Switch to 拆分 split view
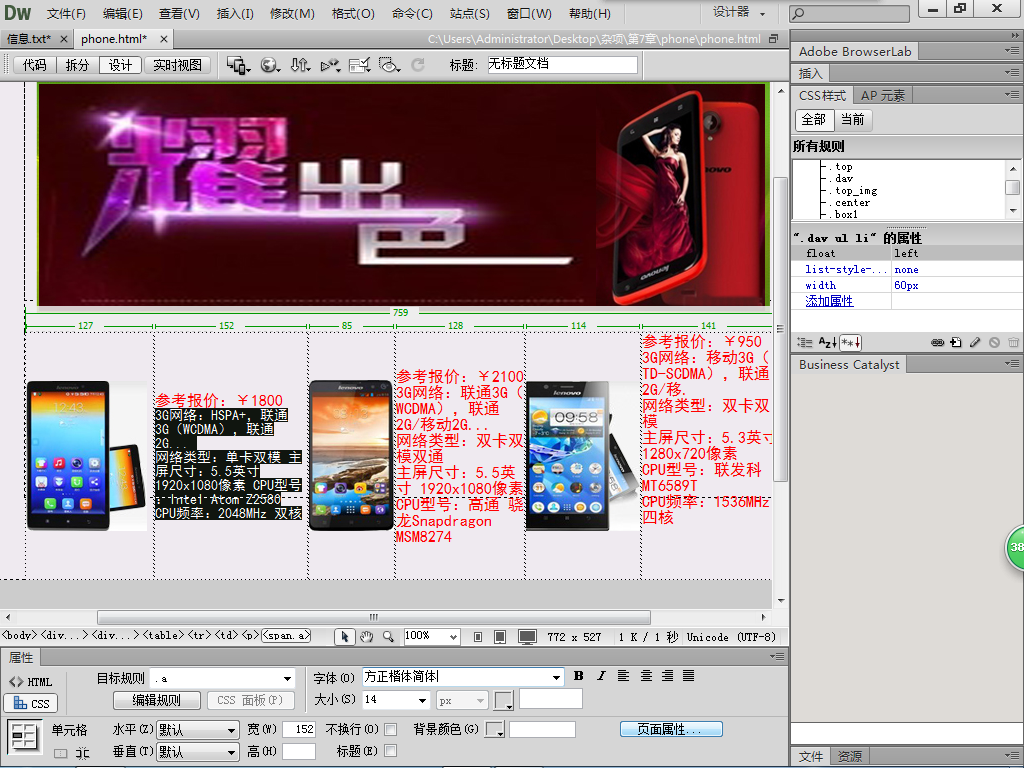The height and width of the screenshot is (768, 1024). [x=77, y=65]
